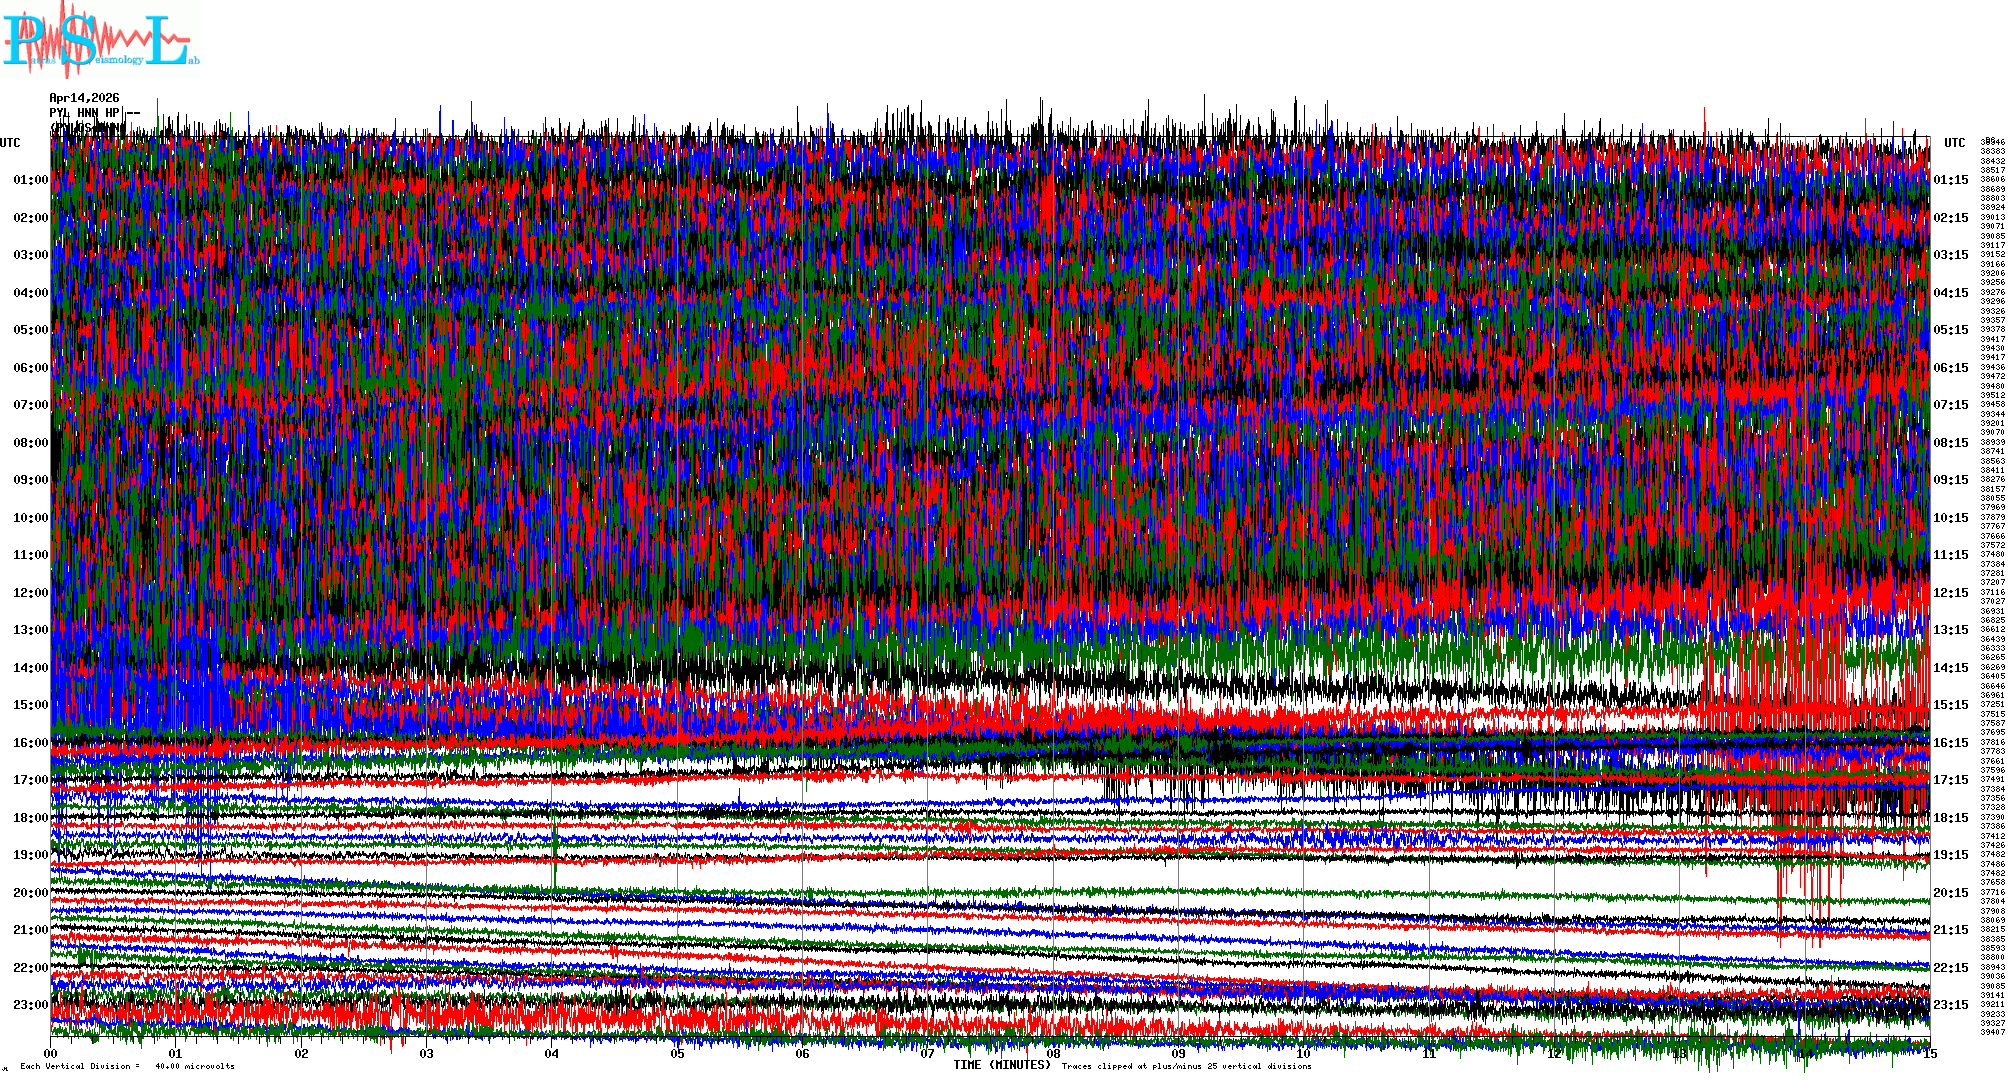Screen dimensions: 2010x1080
Task: Select the 23:00 hour label on left
Action: tap(31, 1005)
